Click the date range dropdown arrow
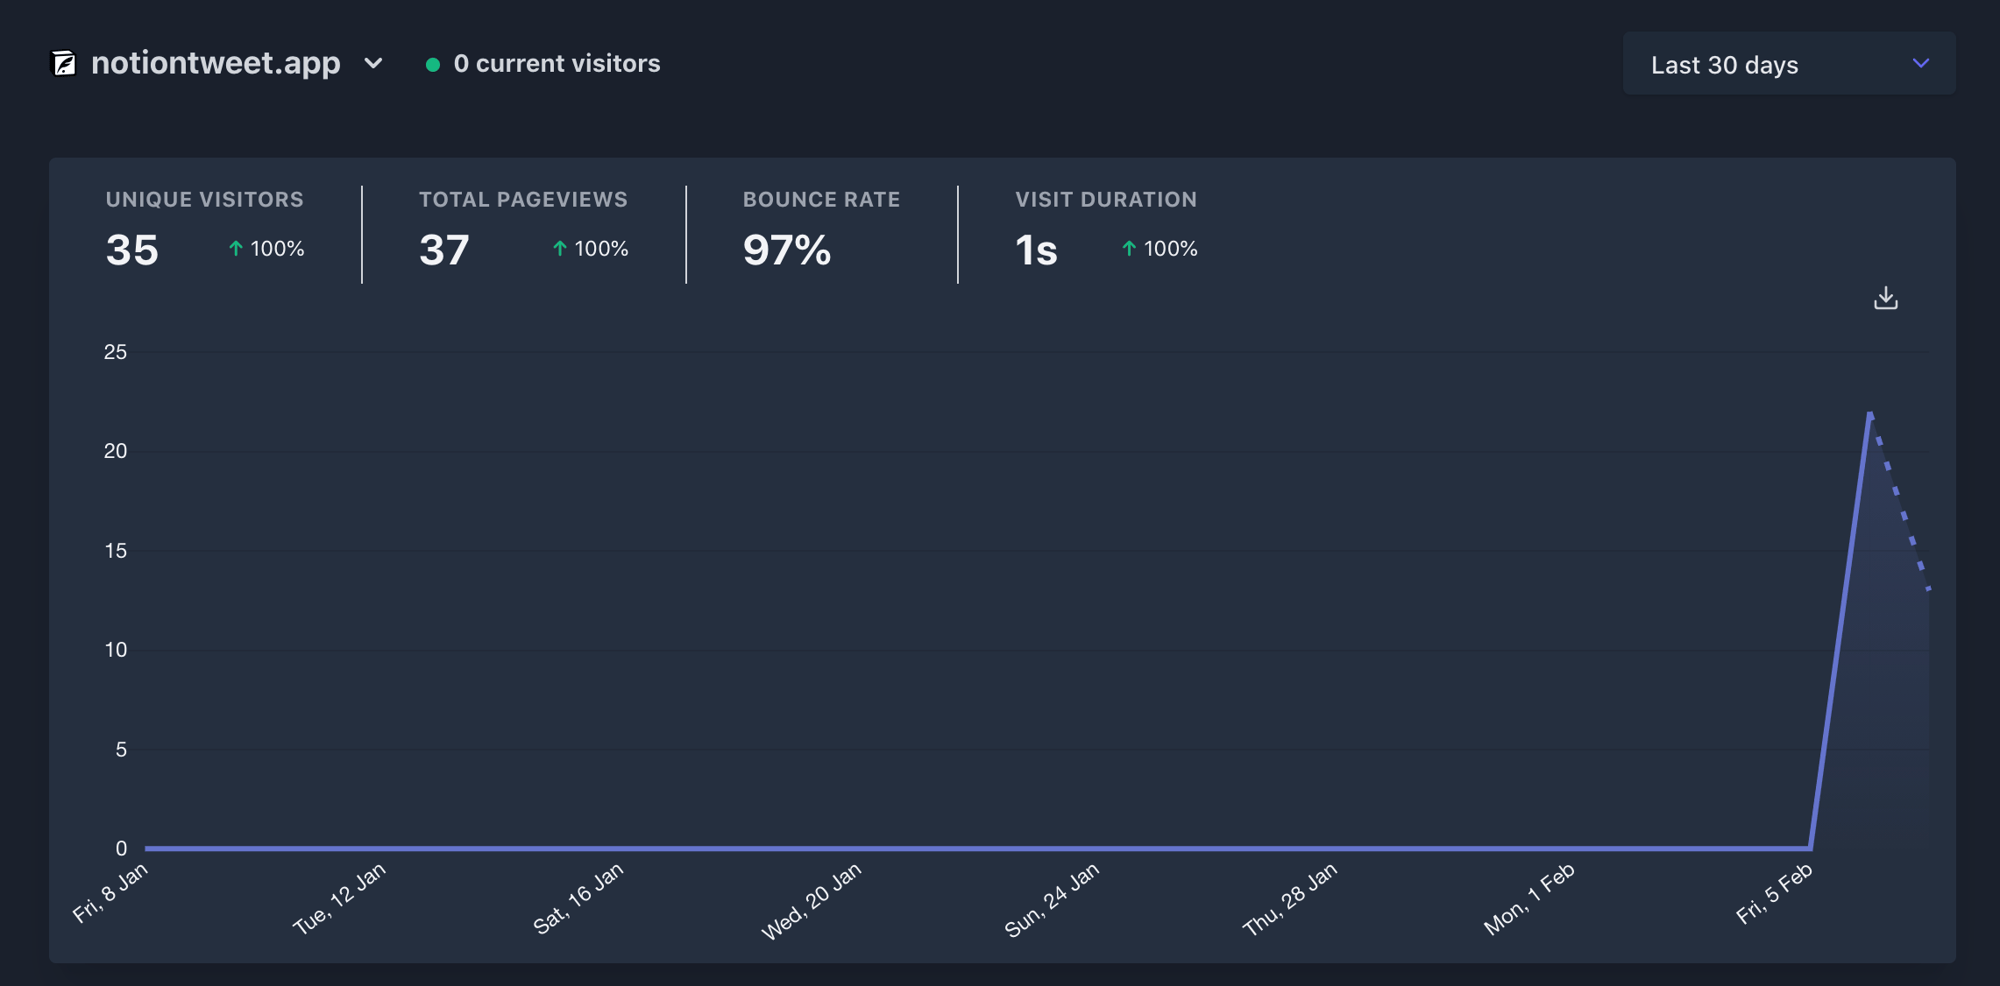This screenshot has height=986, width=2000. (x=1920, y=64)
